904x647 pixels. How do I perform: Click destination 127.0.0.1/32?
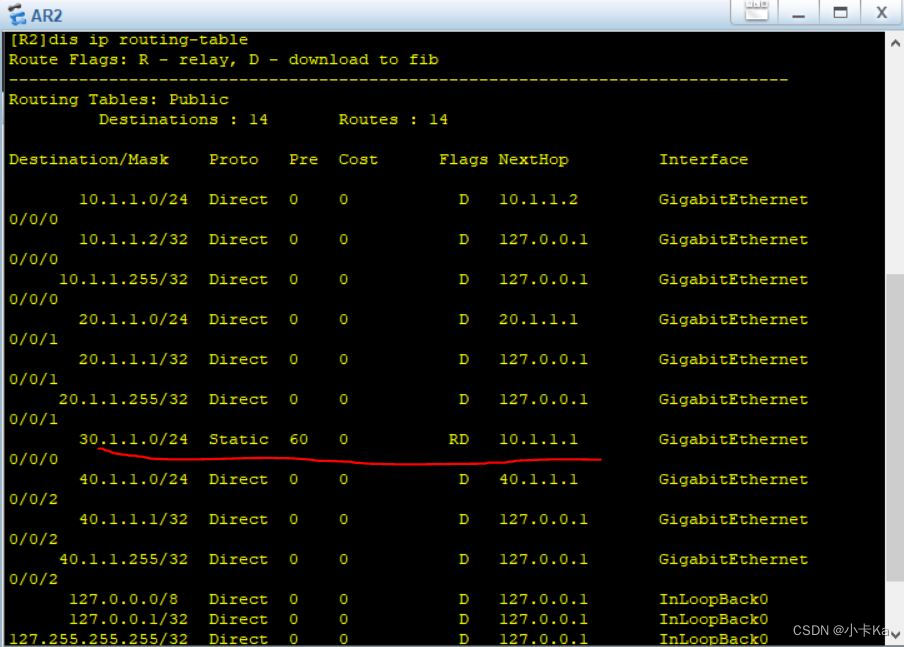tap(128, 619)
